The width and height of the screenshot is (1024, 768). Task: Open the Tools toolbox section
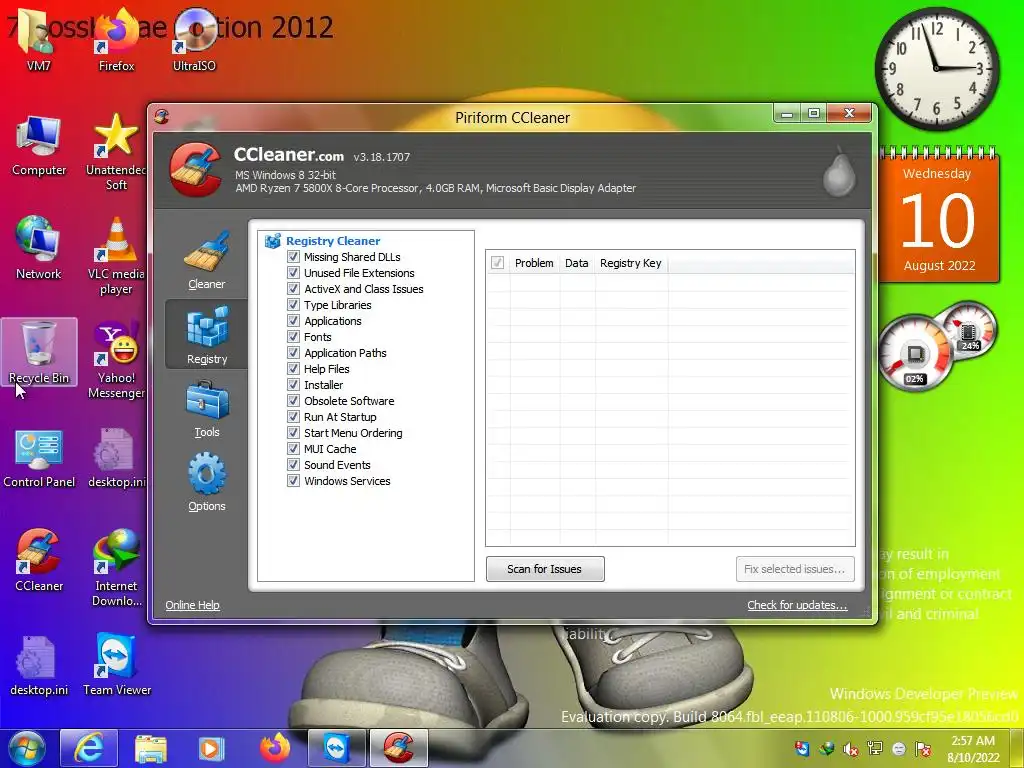pyautogui.click(x=206, y=409)
